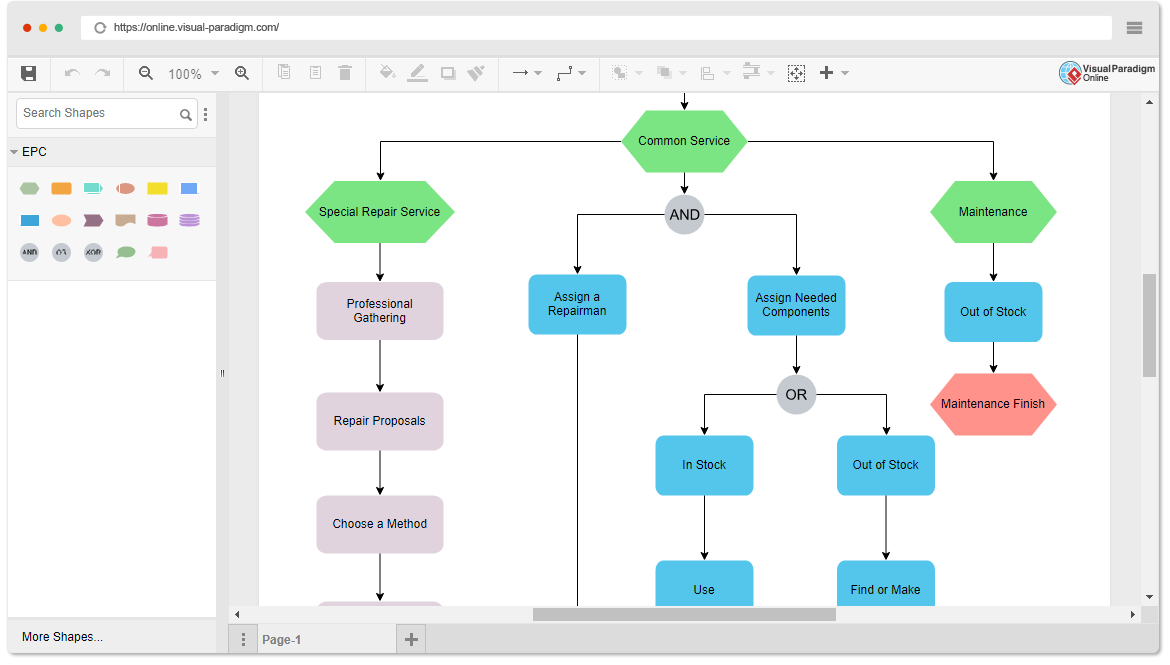1170x665 pixels.
Task: Click the fit-to-window icon
Action: 796,72
